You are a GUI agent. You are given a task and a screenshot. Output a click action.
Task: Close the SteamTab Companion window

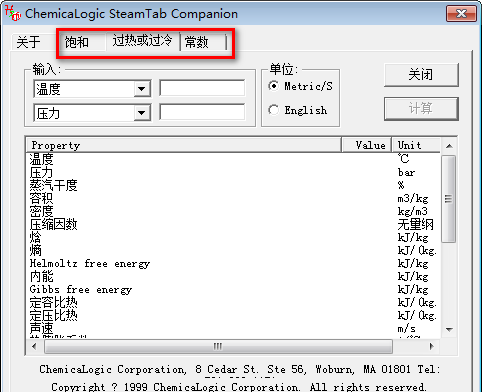461,14
